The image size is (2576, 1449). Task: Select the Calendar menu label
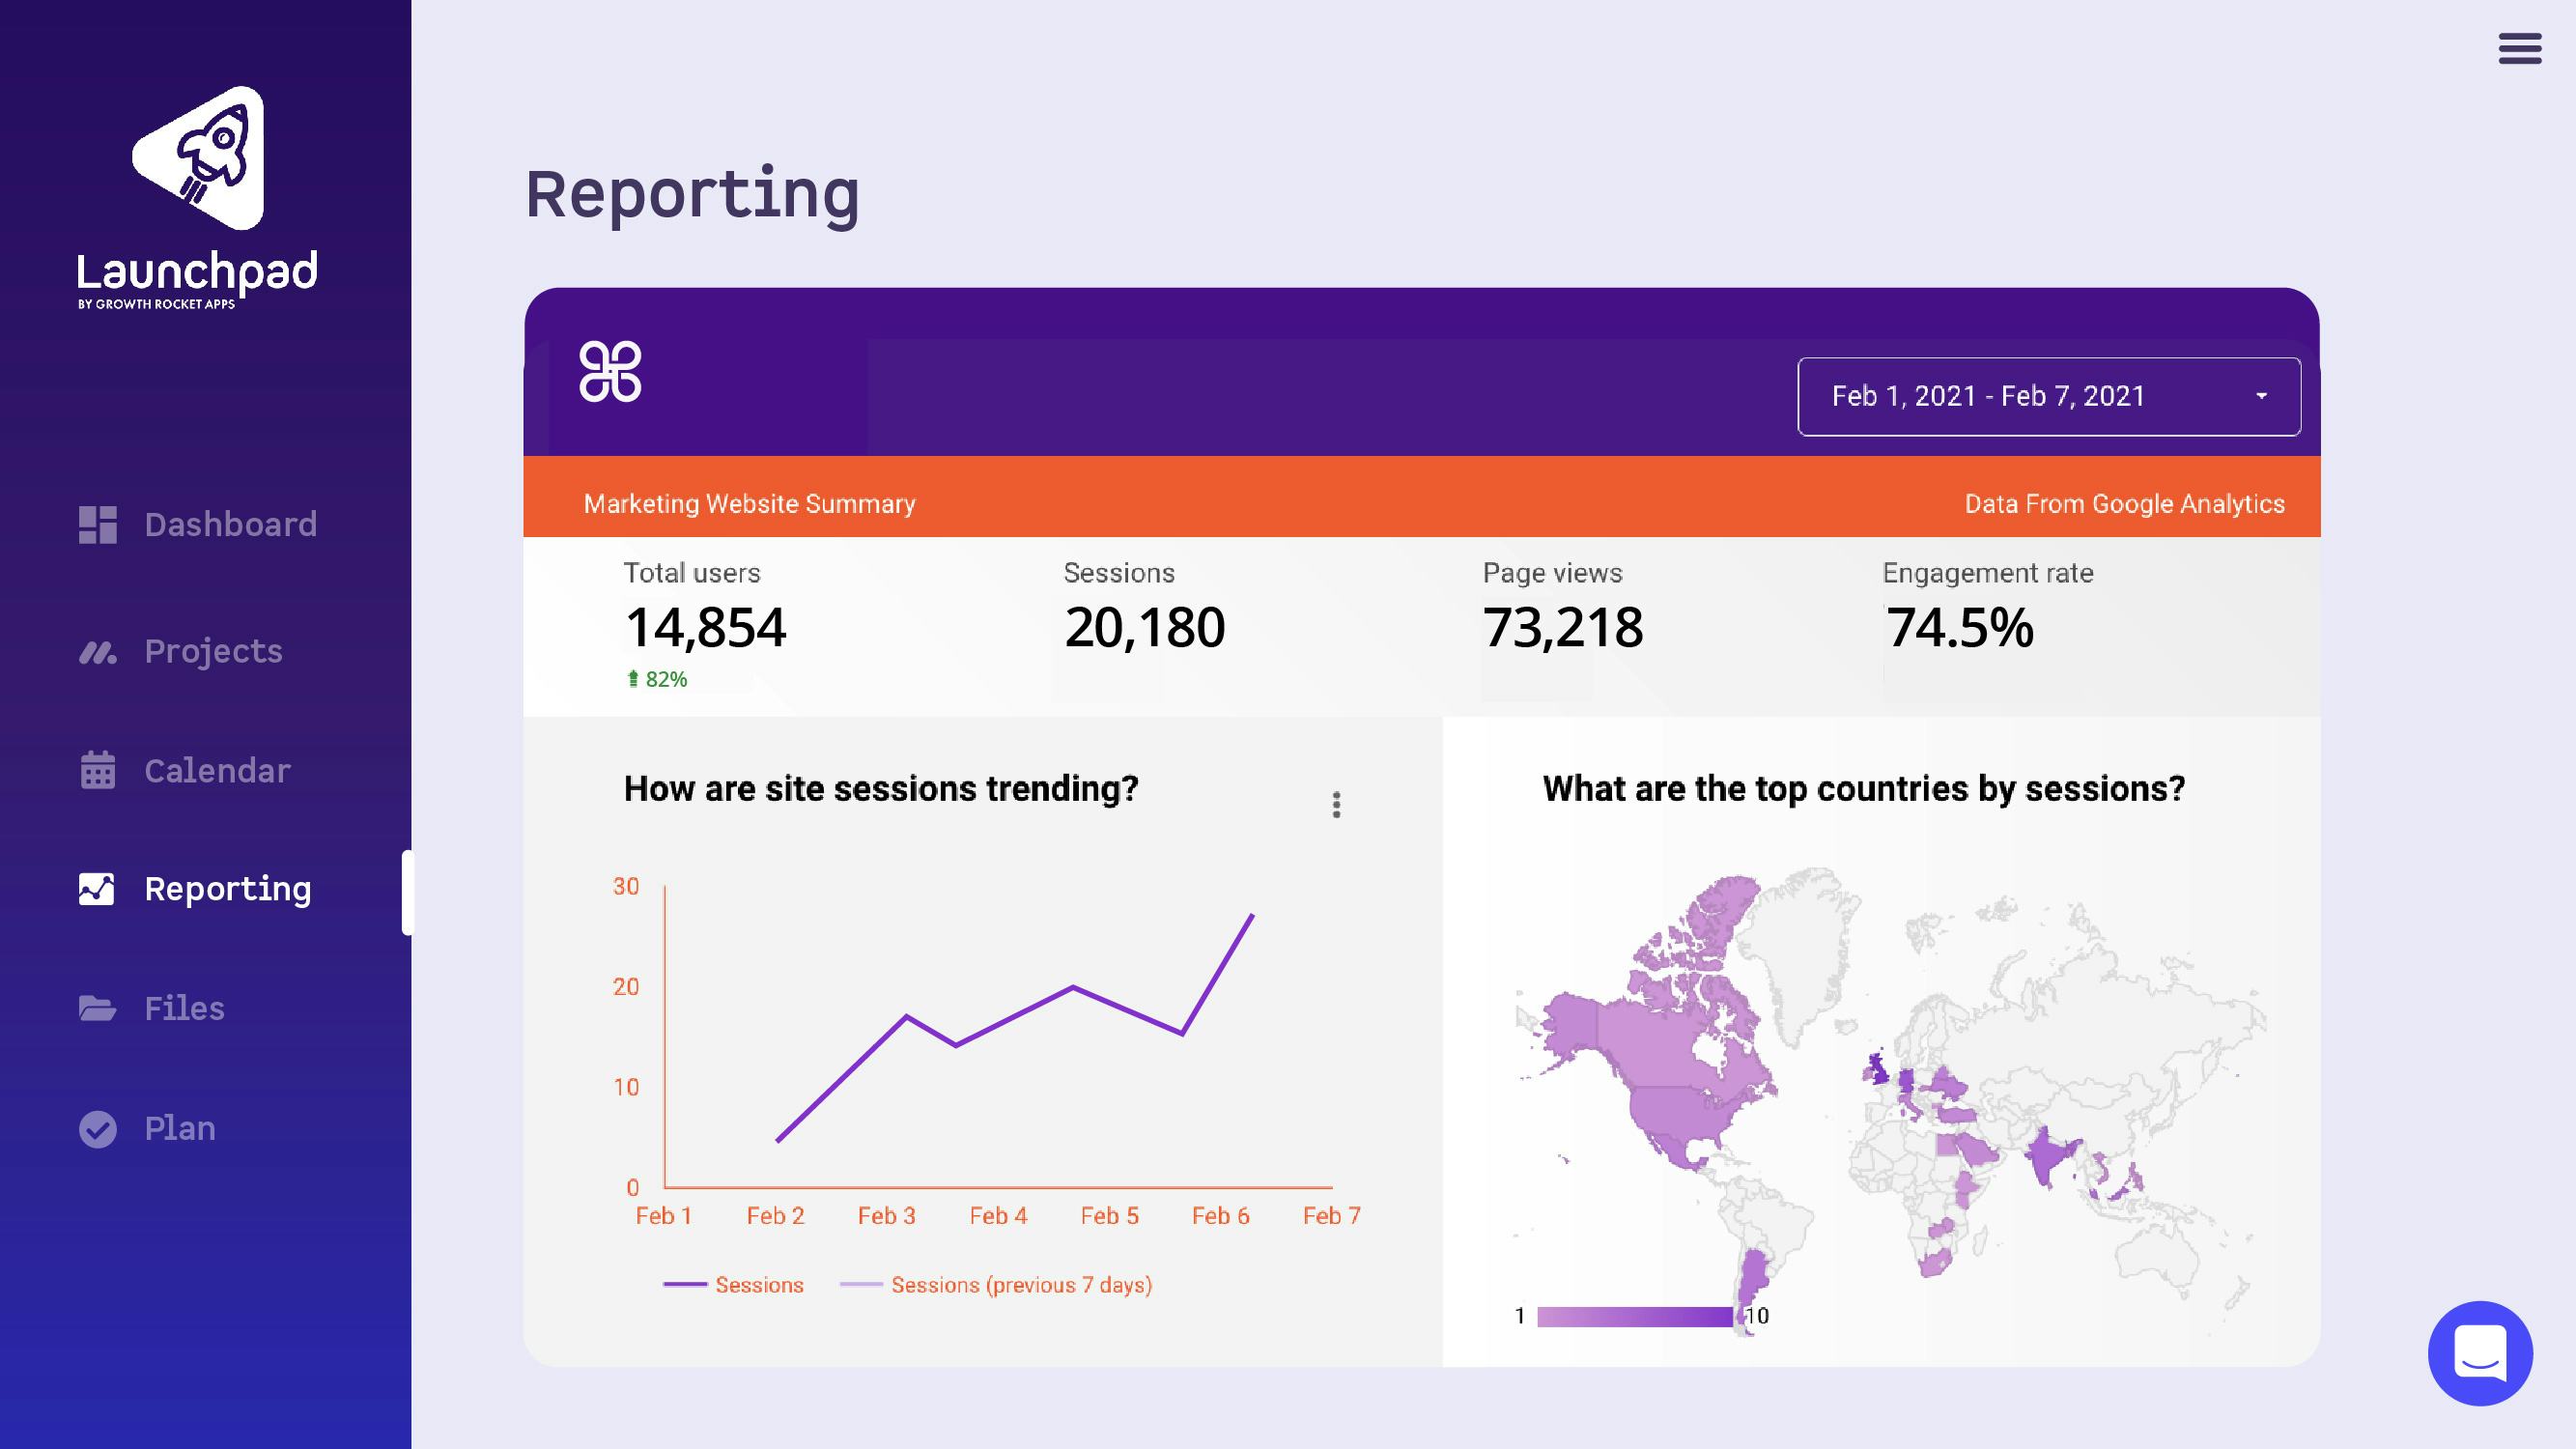(217, 770)
